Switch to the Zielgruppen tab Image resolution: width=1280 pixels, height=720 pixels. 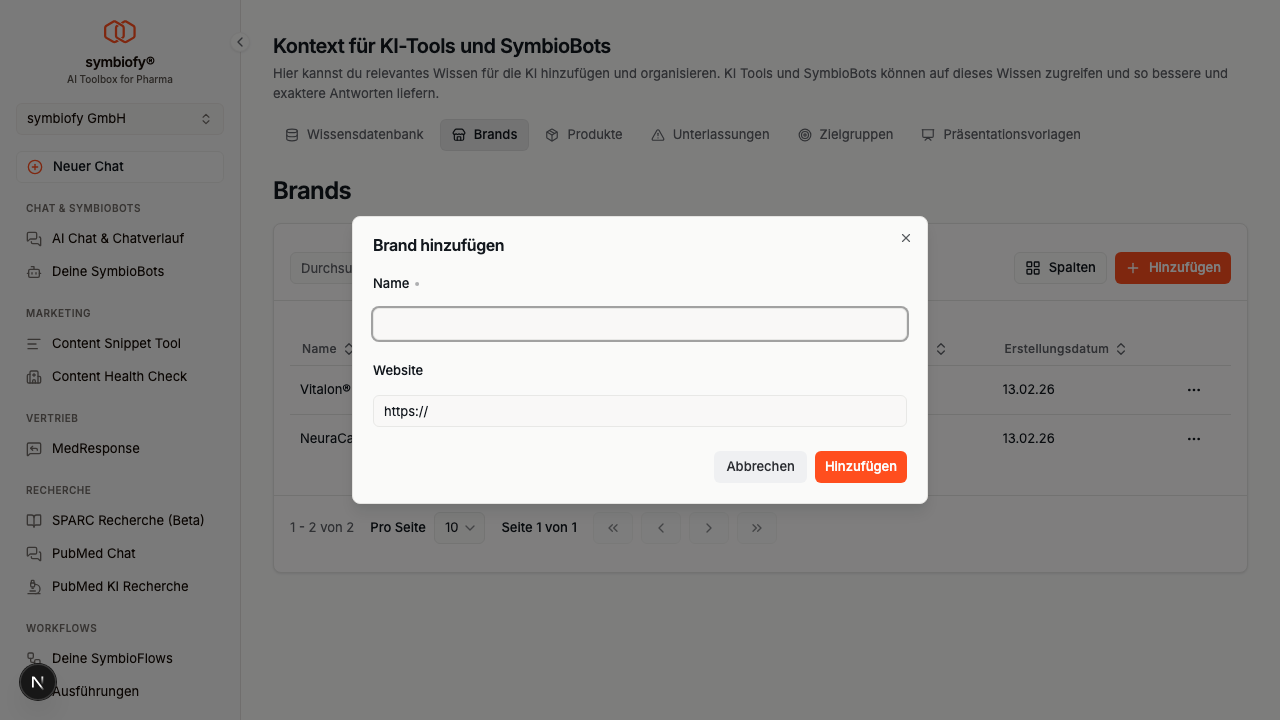click(x=845, y=135)
